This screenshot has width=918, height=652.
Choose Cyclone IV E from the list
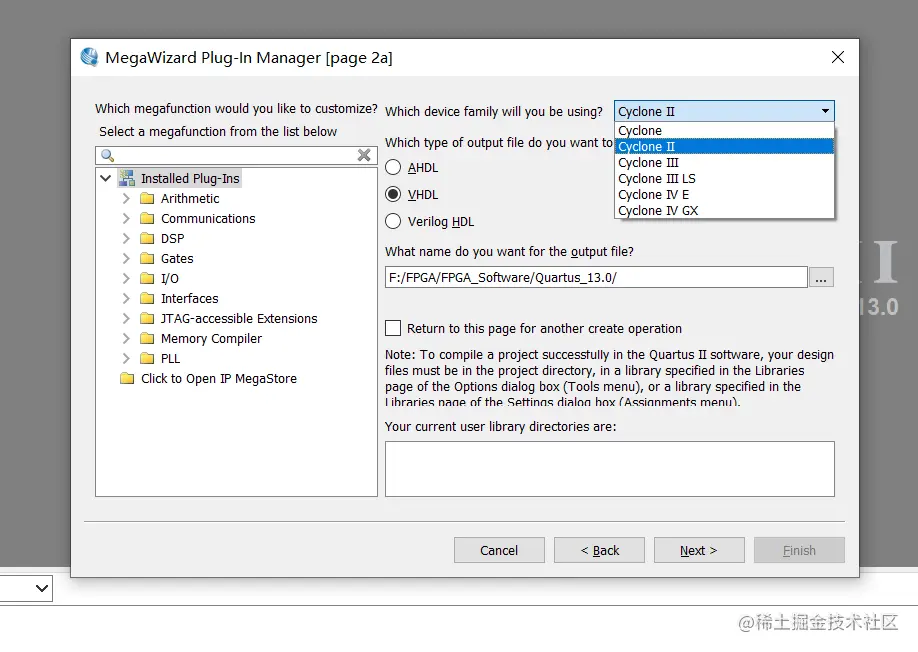(x=654, y=195)
